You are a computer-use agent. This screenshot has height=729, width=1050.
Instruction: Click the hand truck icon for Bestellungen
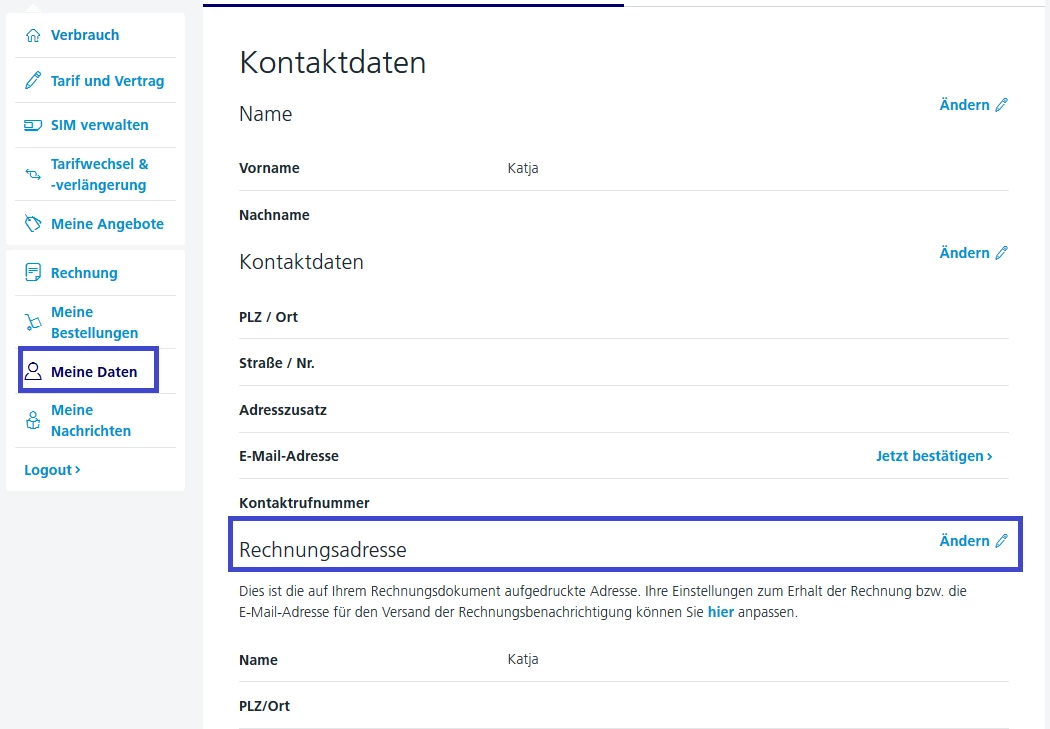click(x=33, y=322)
